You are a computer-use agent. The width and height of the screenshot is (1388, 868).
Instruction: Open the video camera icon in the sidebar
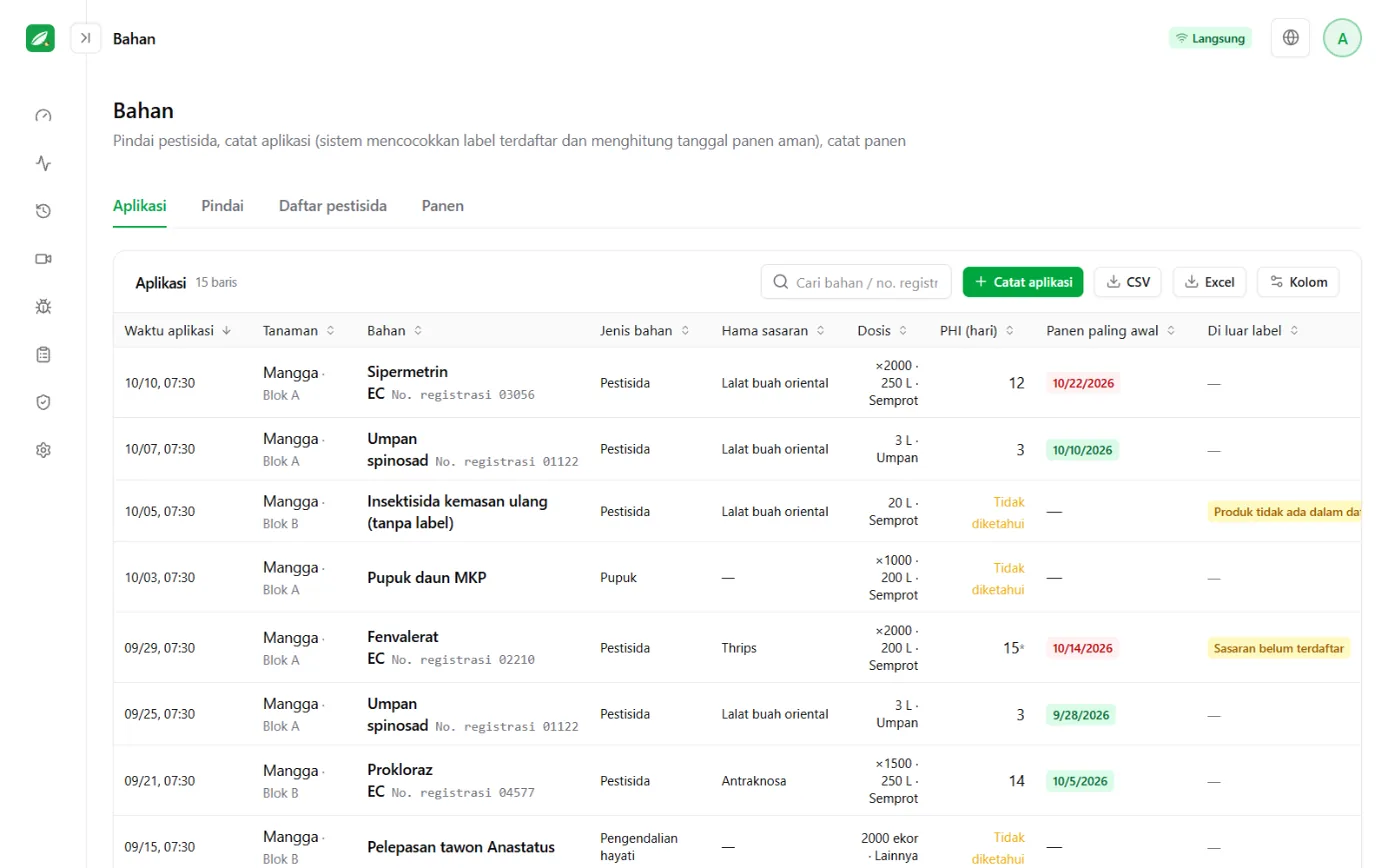(43, 259)
